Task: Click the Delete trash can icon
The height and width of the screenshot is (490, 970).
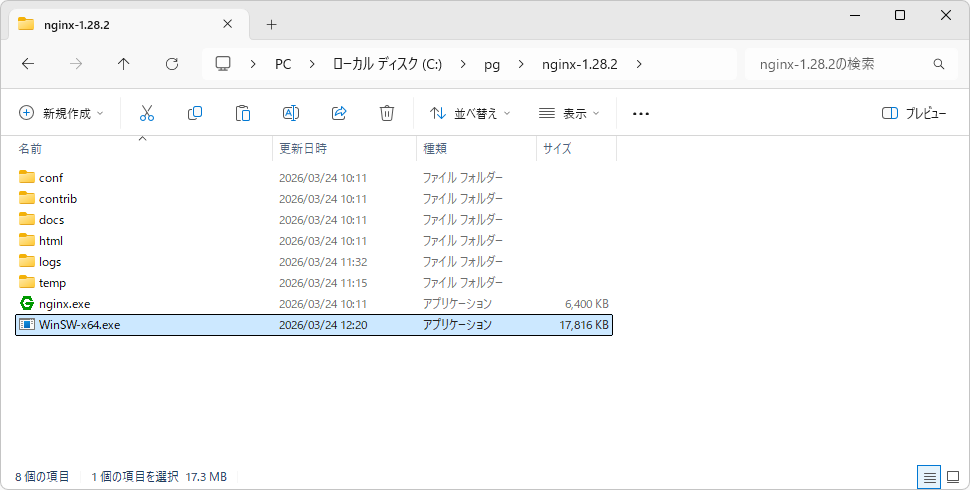Action: point(387,113)
